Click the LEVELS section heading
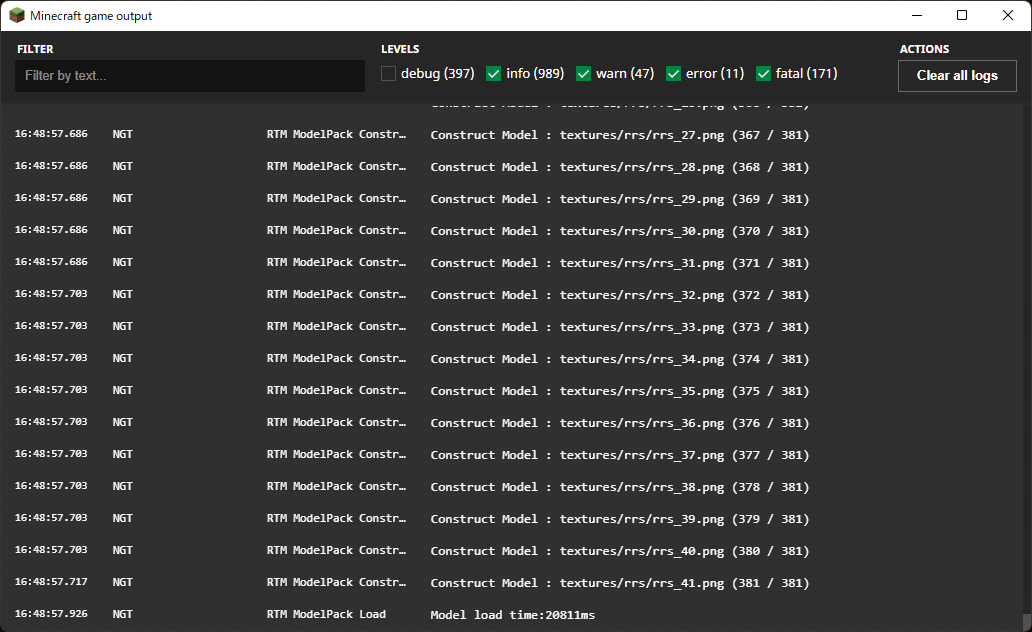This screenshot has height=632, width=1032. point(400,49)
